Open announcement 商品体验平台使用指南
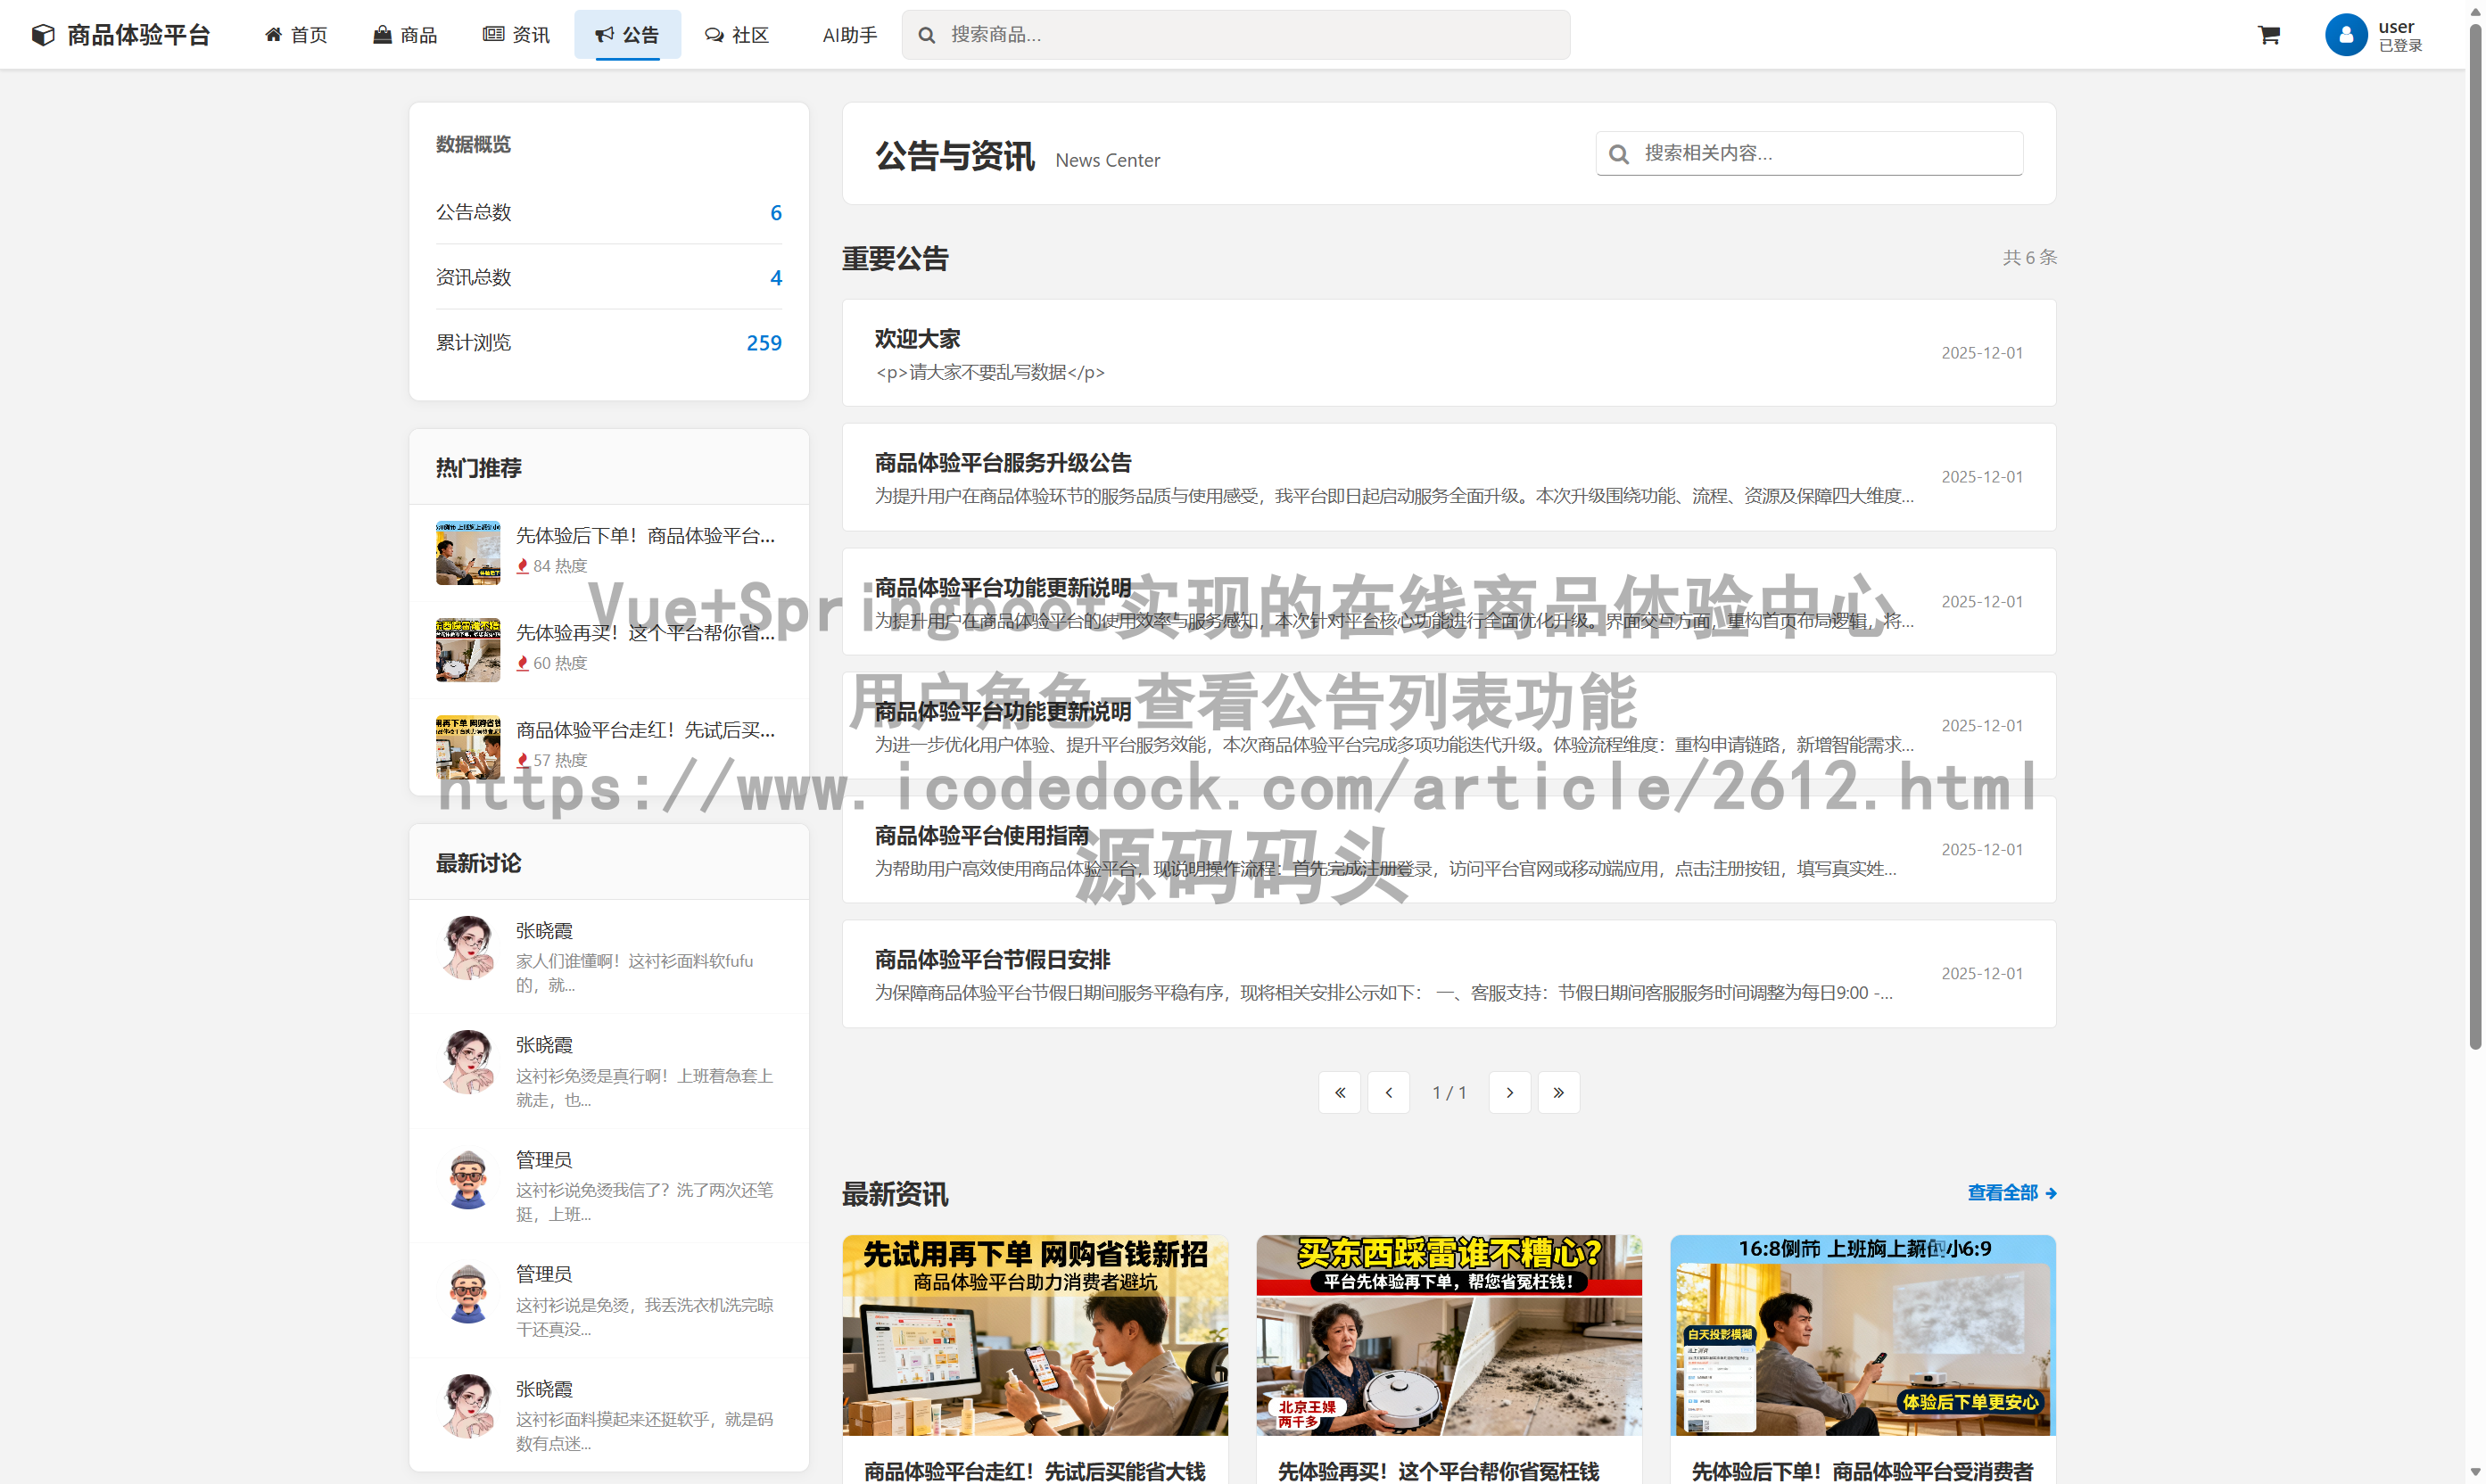This screenshot has width=2486, height=1484. [981, 836]
